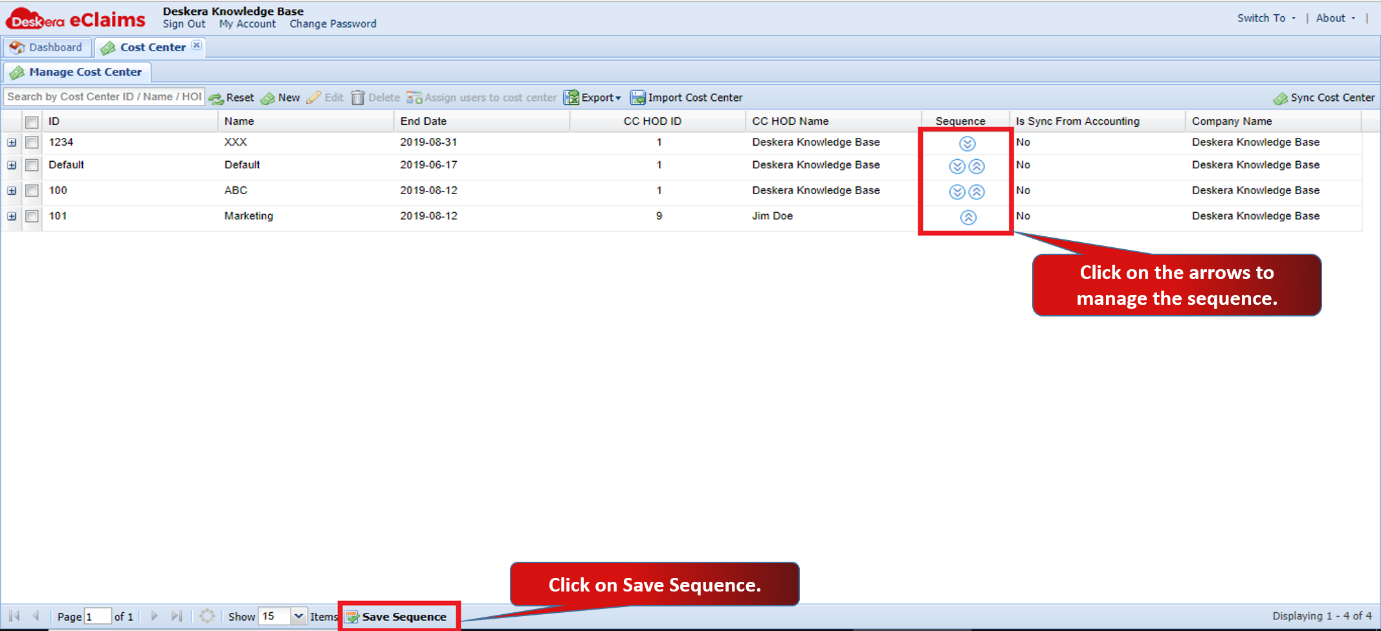Click the Save Sequence button
Image resolution: width=1381 pixels, height=631 pixels.
pyautogui.click(x=397, y=617)
